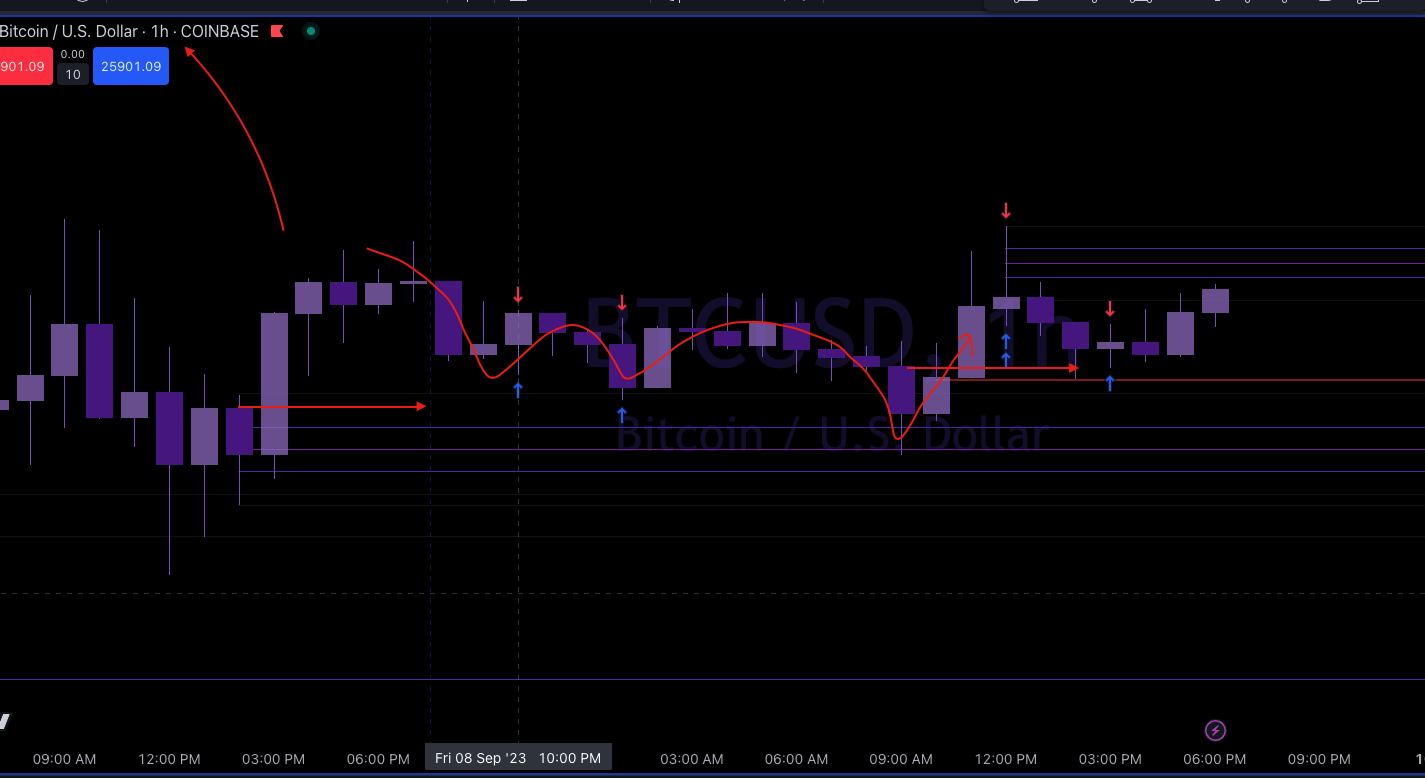
Task: Click the red down-arrow marker near the 3 PM candle
Action: click(1110, 308)
